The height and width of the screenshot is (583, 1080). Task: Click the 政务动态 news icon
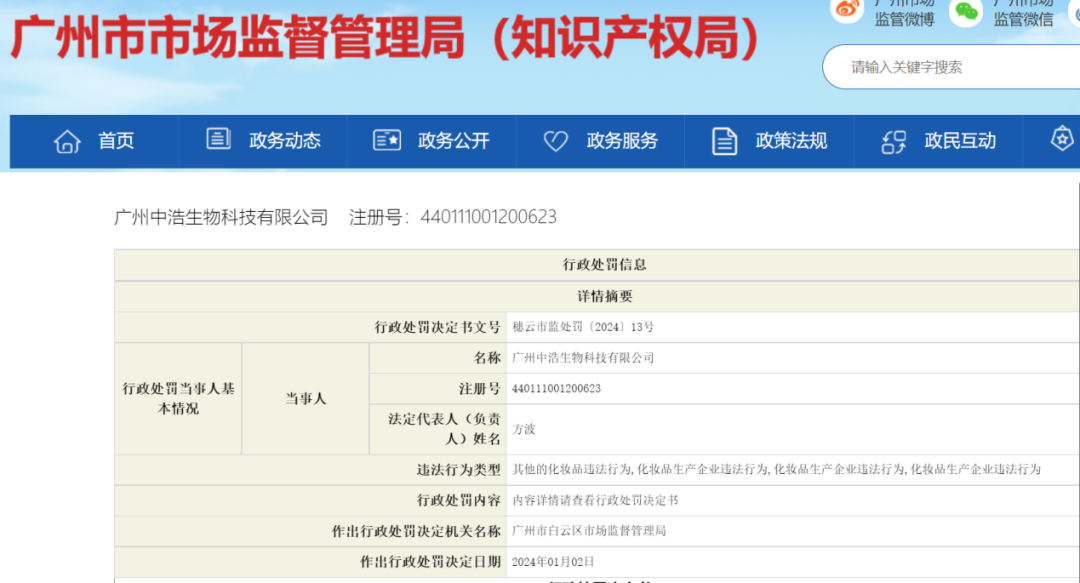click(218, 139)
